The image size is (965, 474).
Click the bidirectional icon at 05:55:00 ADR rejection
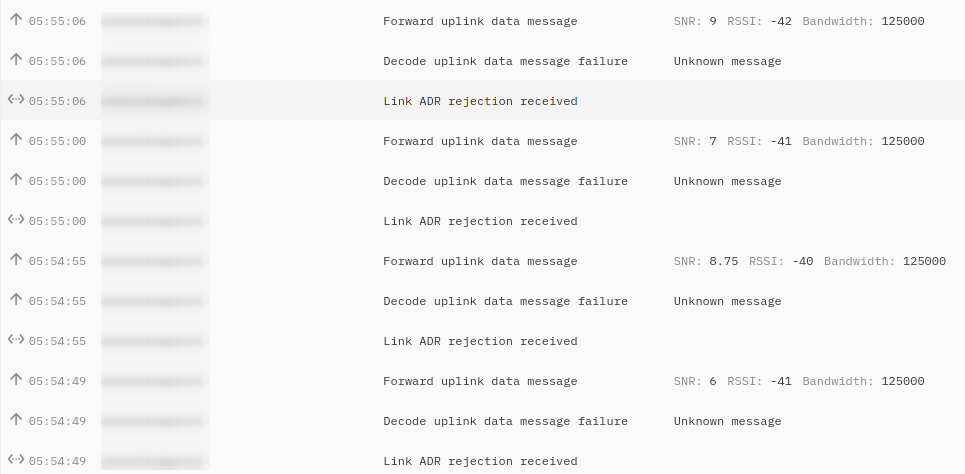point(16,219)
